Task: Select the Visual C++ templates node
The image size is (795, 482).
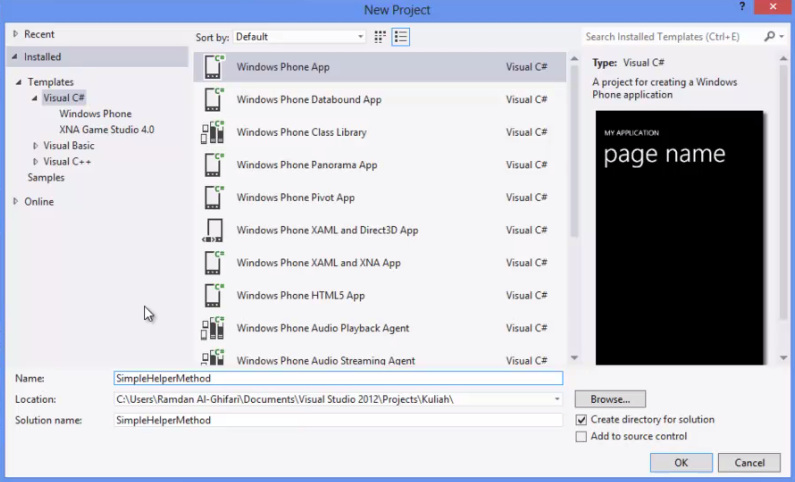Action: click(x=67, y=162)
